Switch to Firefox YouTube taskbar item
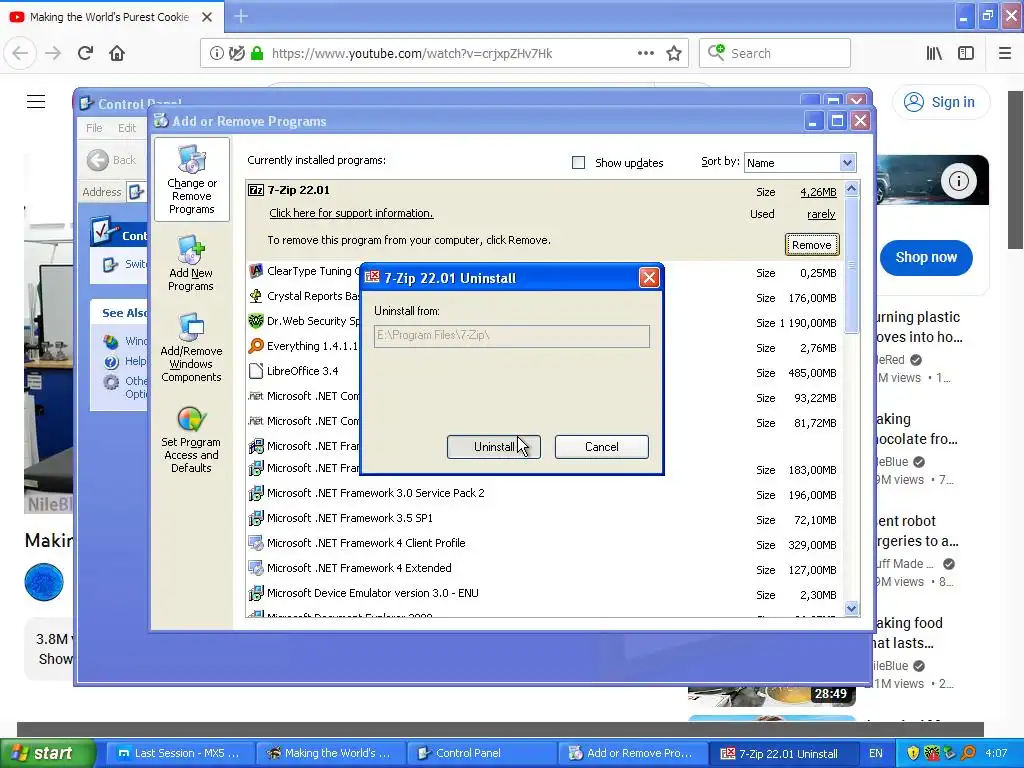 coord(330,753)
